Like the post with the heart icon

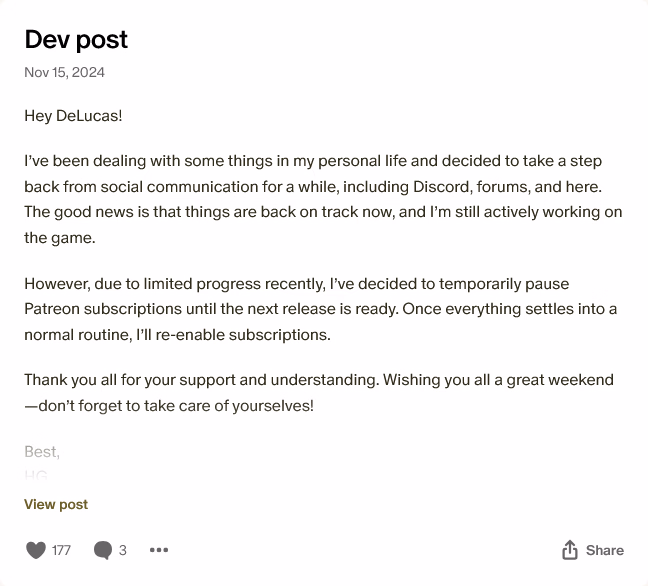(x=36, y=550)
